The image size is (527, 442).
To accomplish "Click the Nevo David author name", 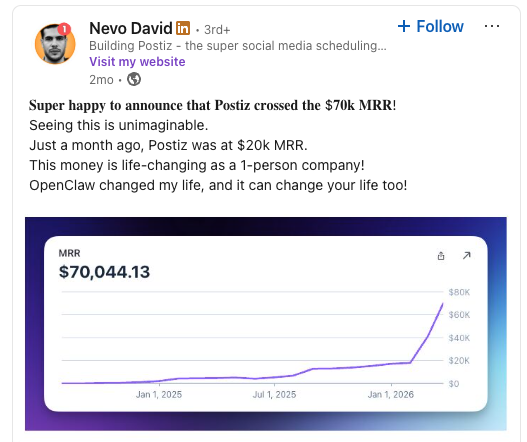I will point(131,28).
